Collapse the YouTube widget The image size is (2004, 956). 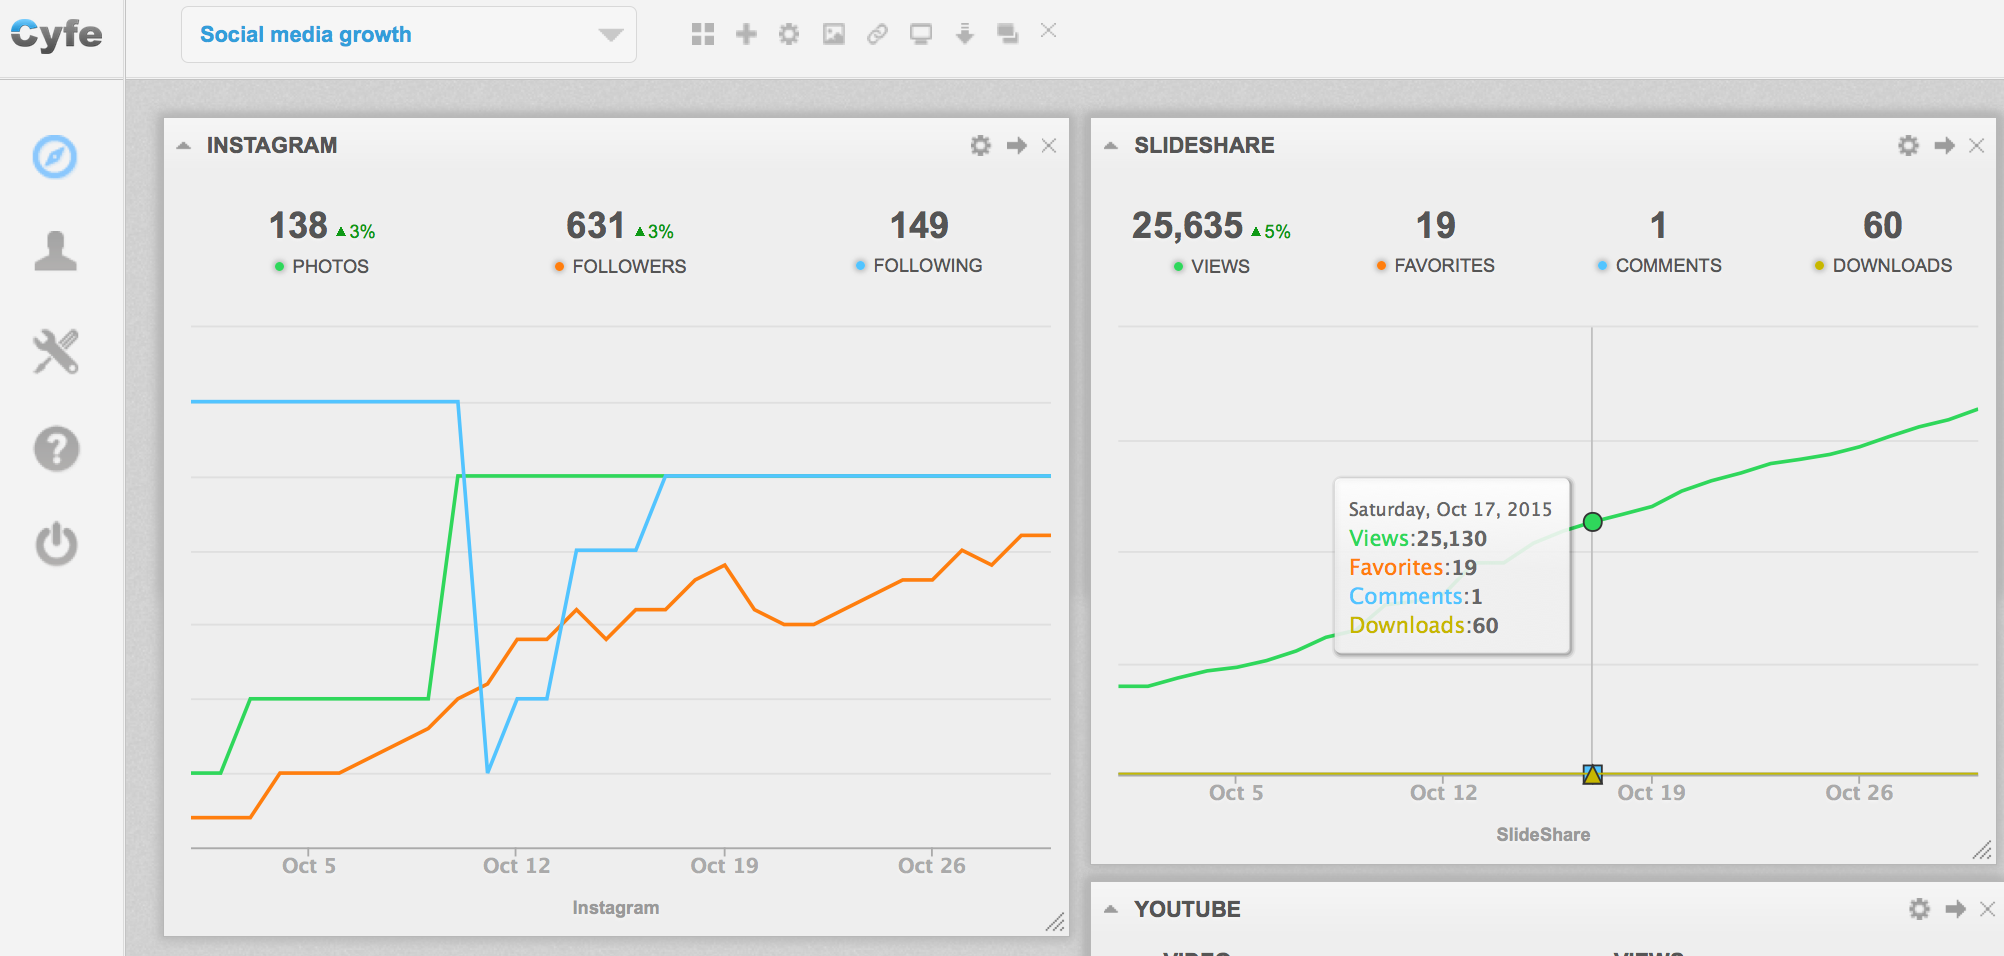(1111, 909)
